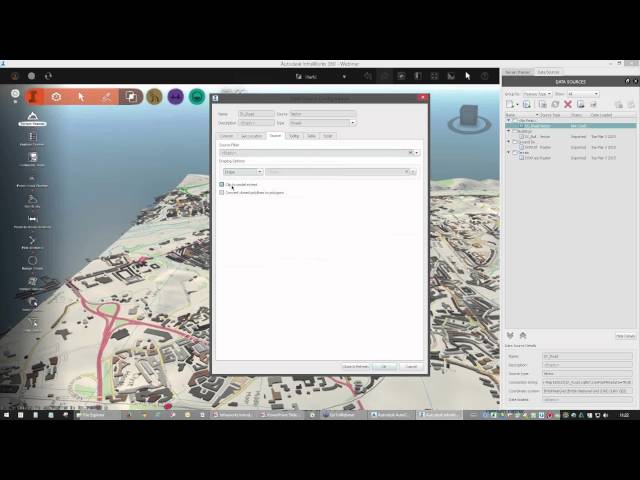Screen dimensions: 640x480
Task: Click the refresh data source icon beside red X
Action: point(555,104)
